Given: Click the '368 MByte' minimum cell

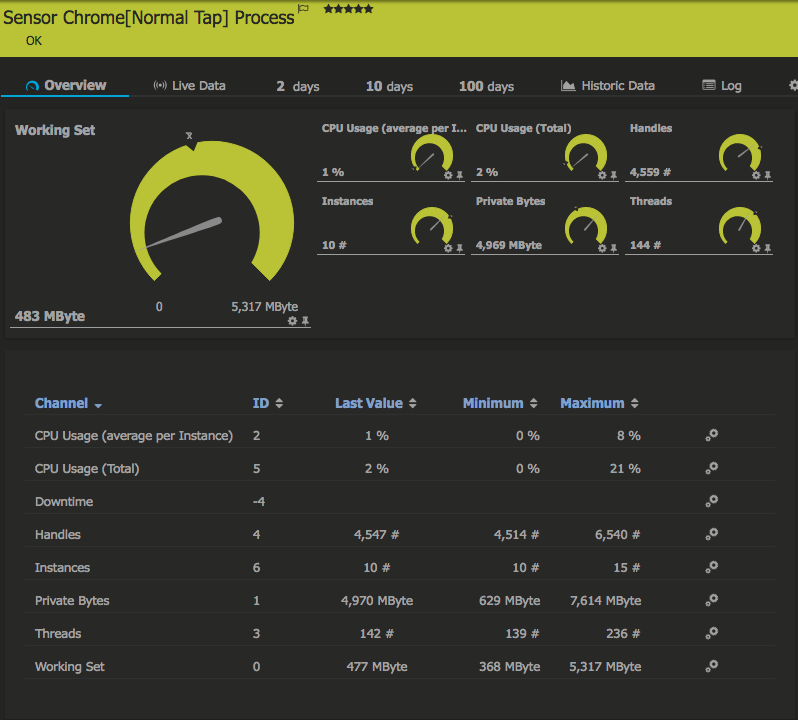Looking at the screenshot, I should (509, 667).
